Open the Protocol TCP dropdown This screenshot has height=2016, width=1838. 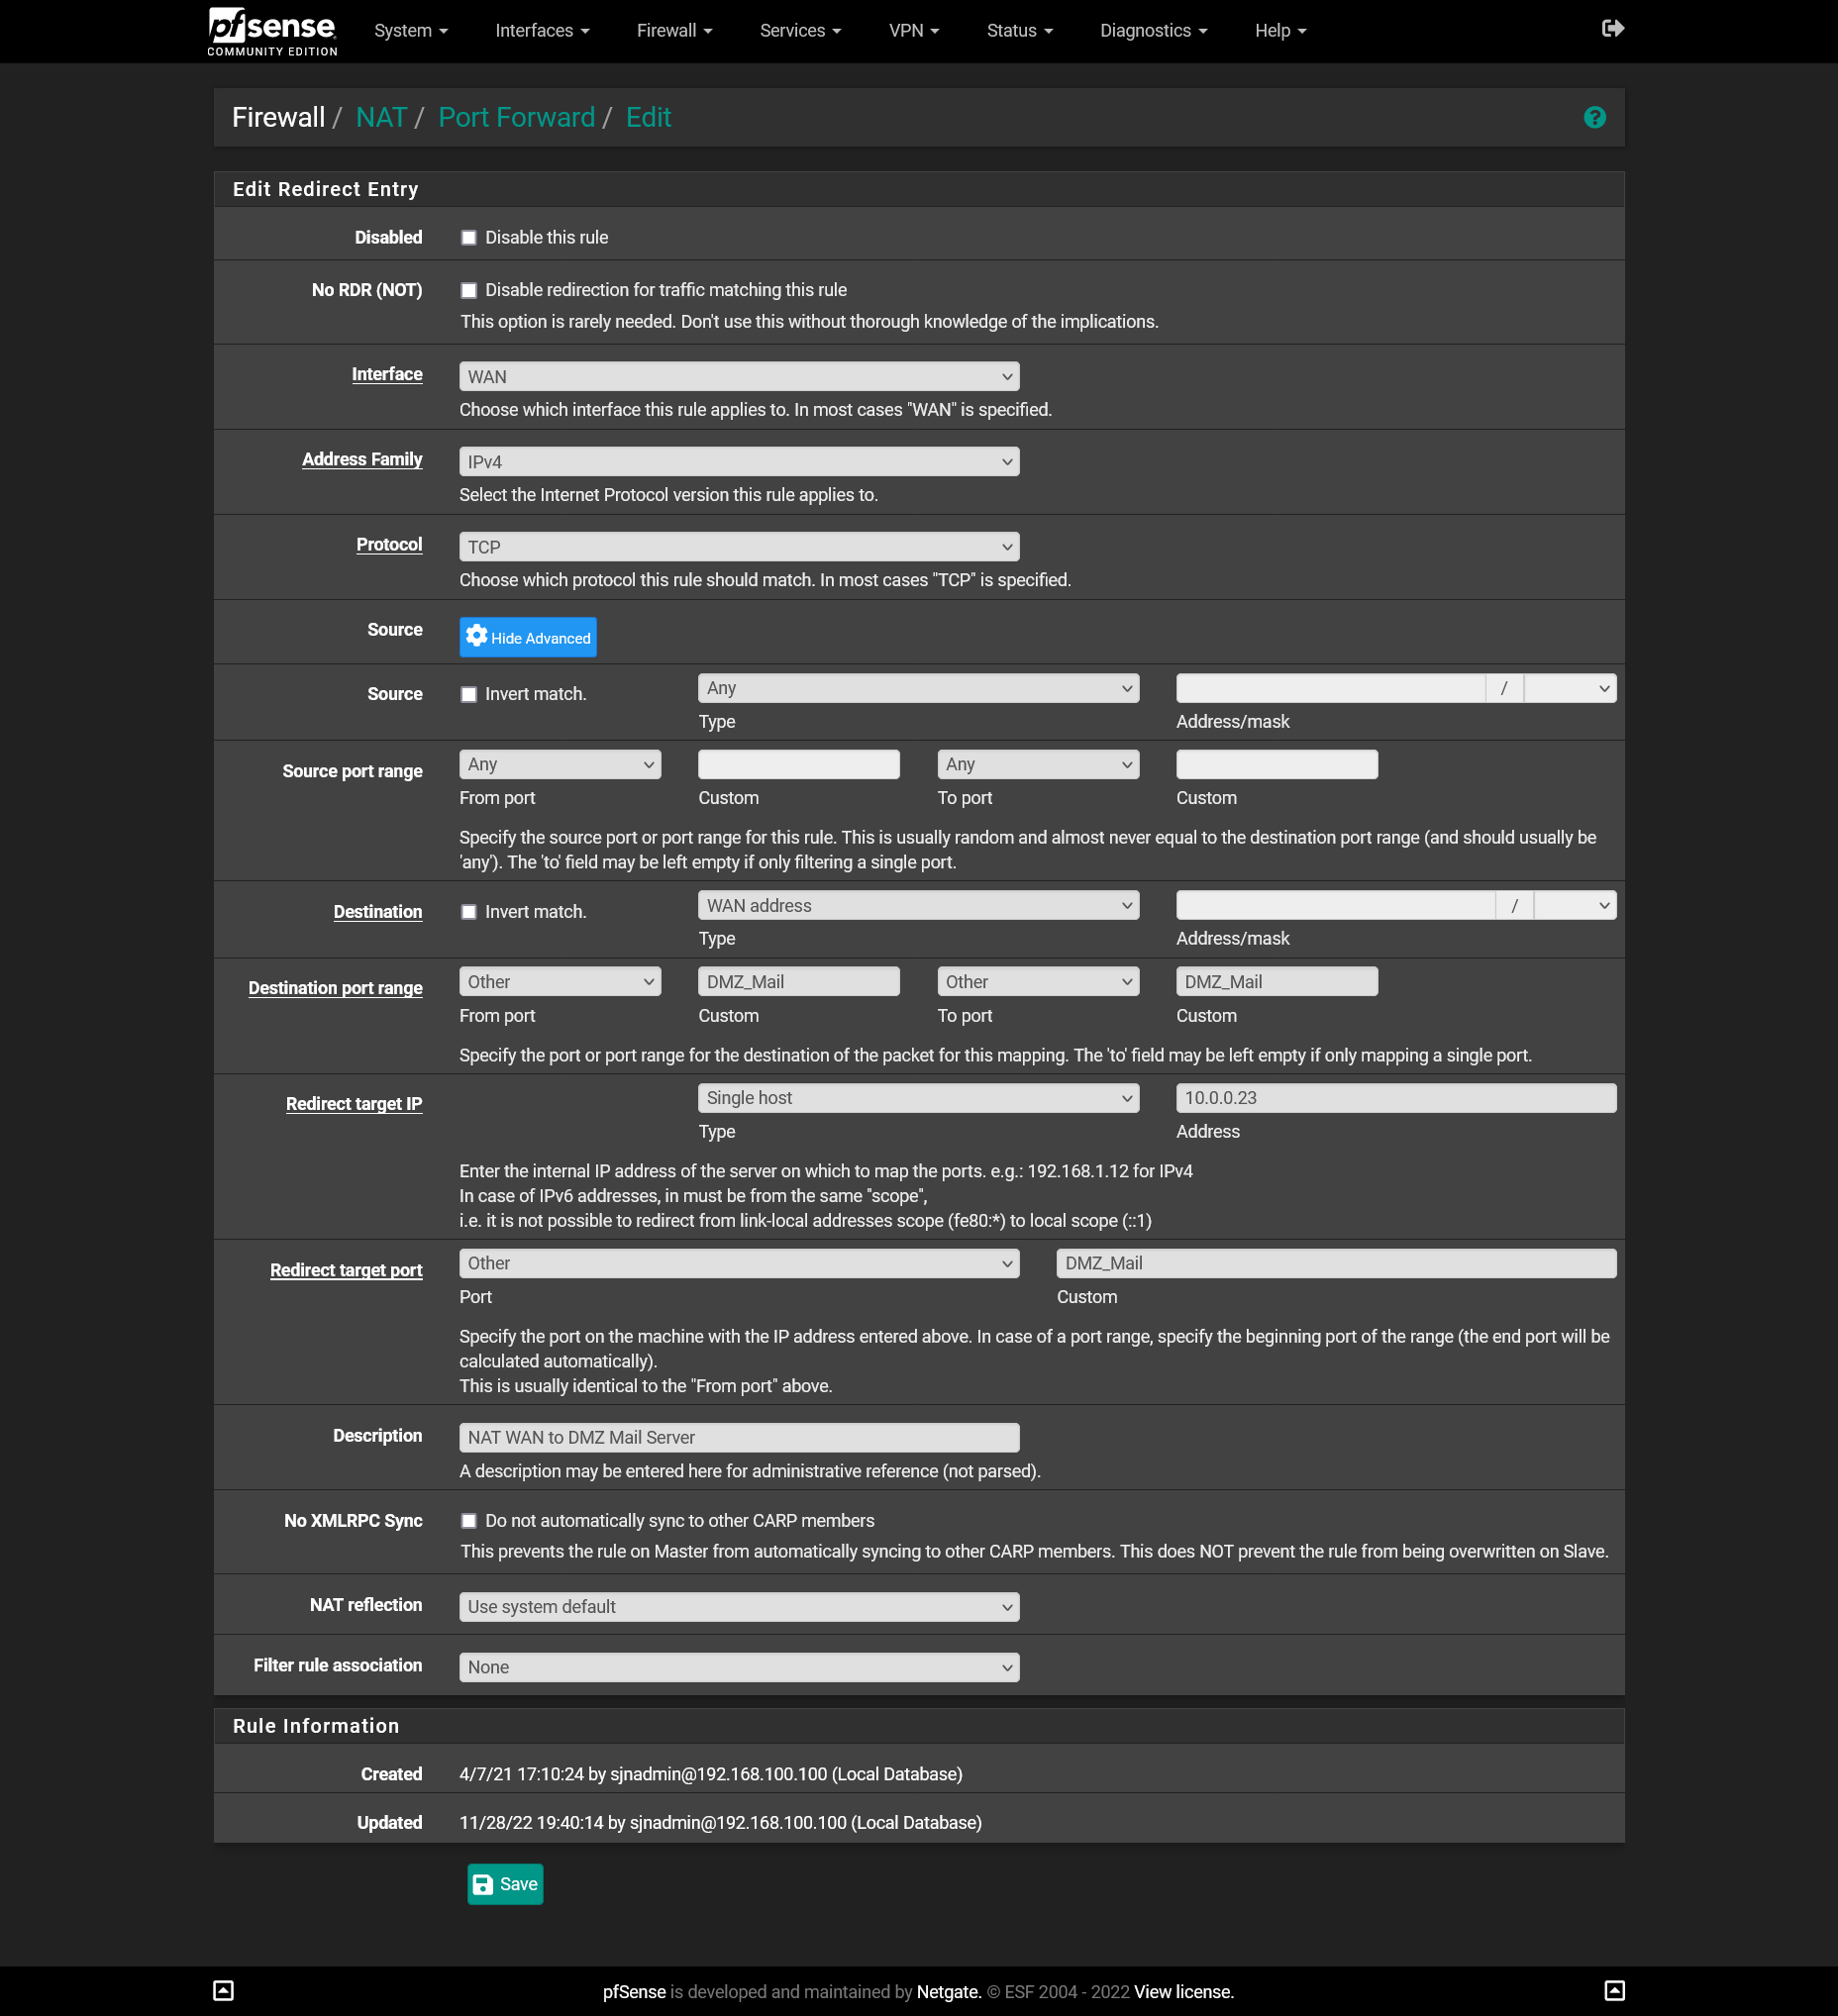click(739, 547)
